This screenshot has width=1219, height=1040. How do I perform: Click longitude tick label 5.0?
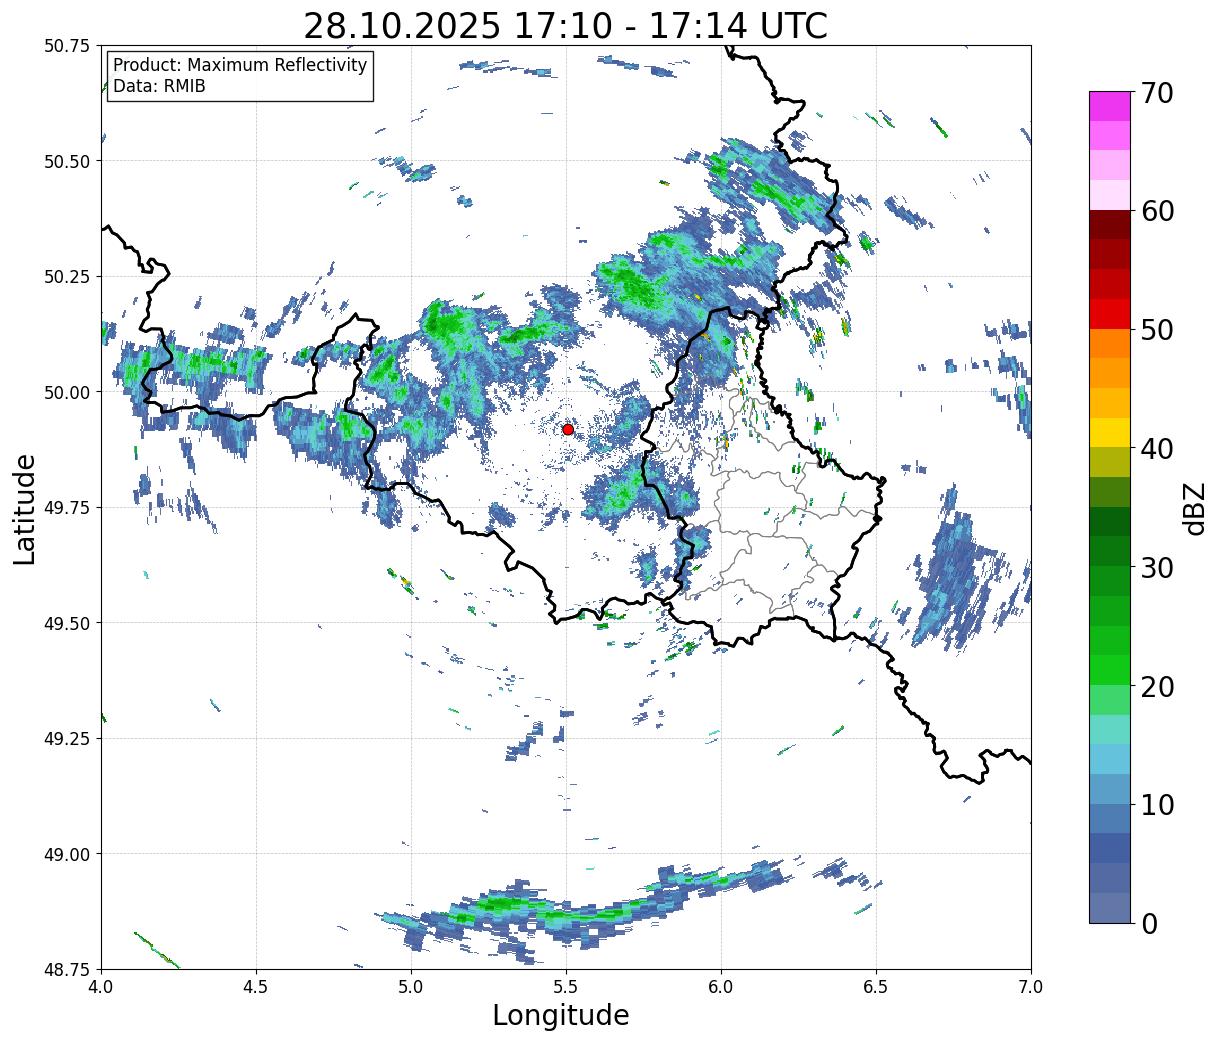[411, 986]
